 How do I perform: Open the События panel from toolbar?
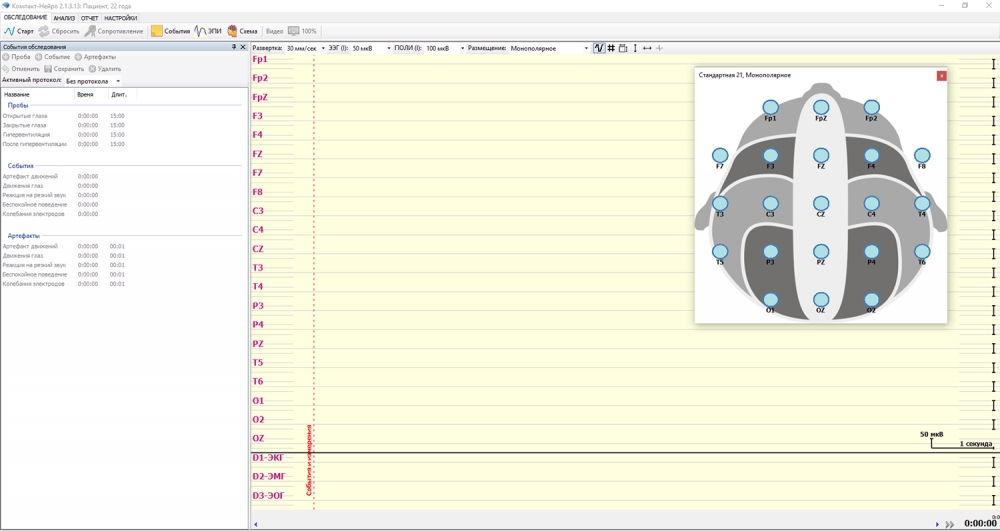(x=170, y=31)
